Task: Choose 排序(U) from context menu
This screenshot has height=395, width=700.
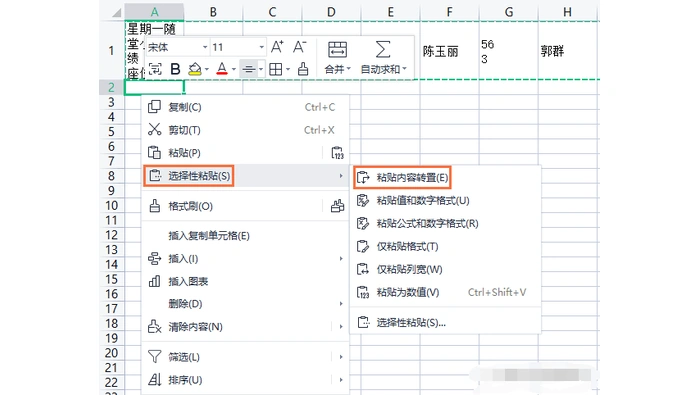Action: coord(245,380)
